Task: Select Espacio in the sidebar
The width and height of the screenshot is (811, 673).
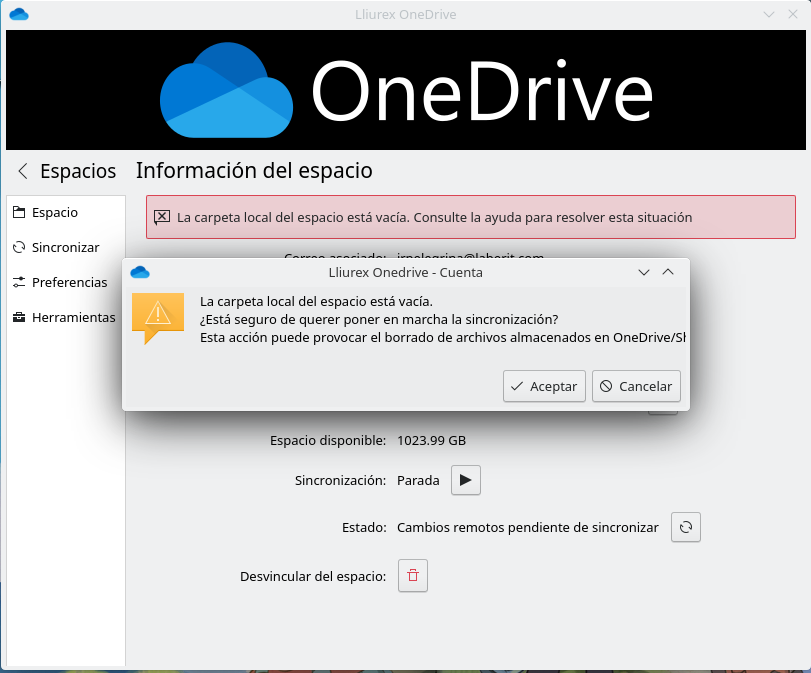Action: pyautogui.click(x=54, y=213)
